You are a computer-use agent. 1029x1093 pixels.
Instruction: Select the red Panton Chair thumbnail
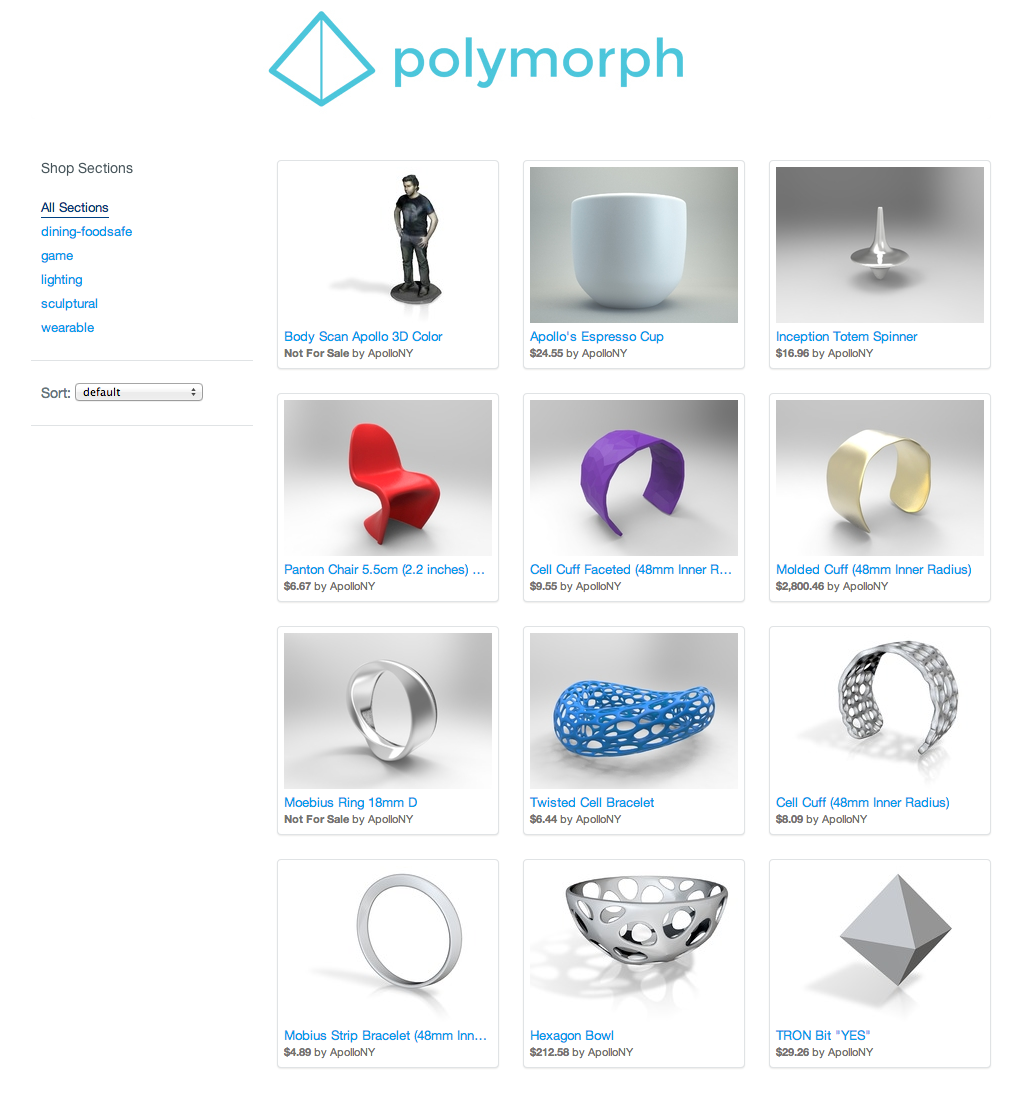coord(388,477)
